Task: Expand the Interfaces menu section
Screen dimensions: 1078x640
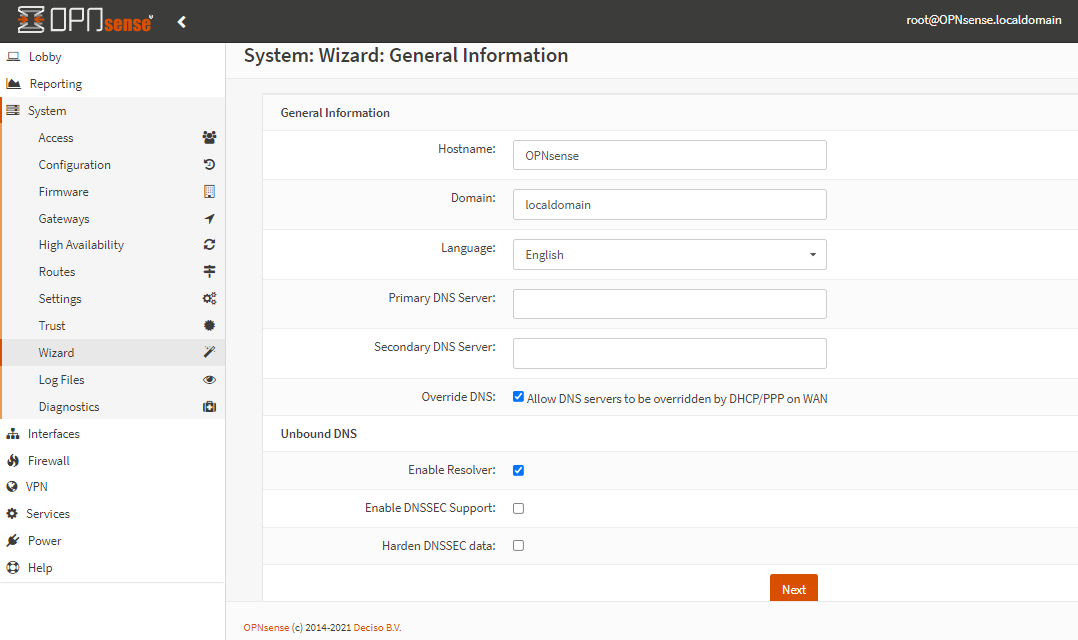Action: [x=55, y=433]
